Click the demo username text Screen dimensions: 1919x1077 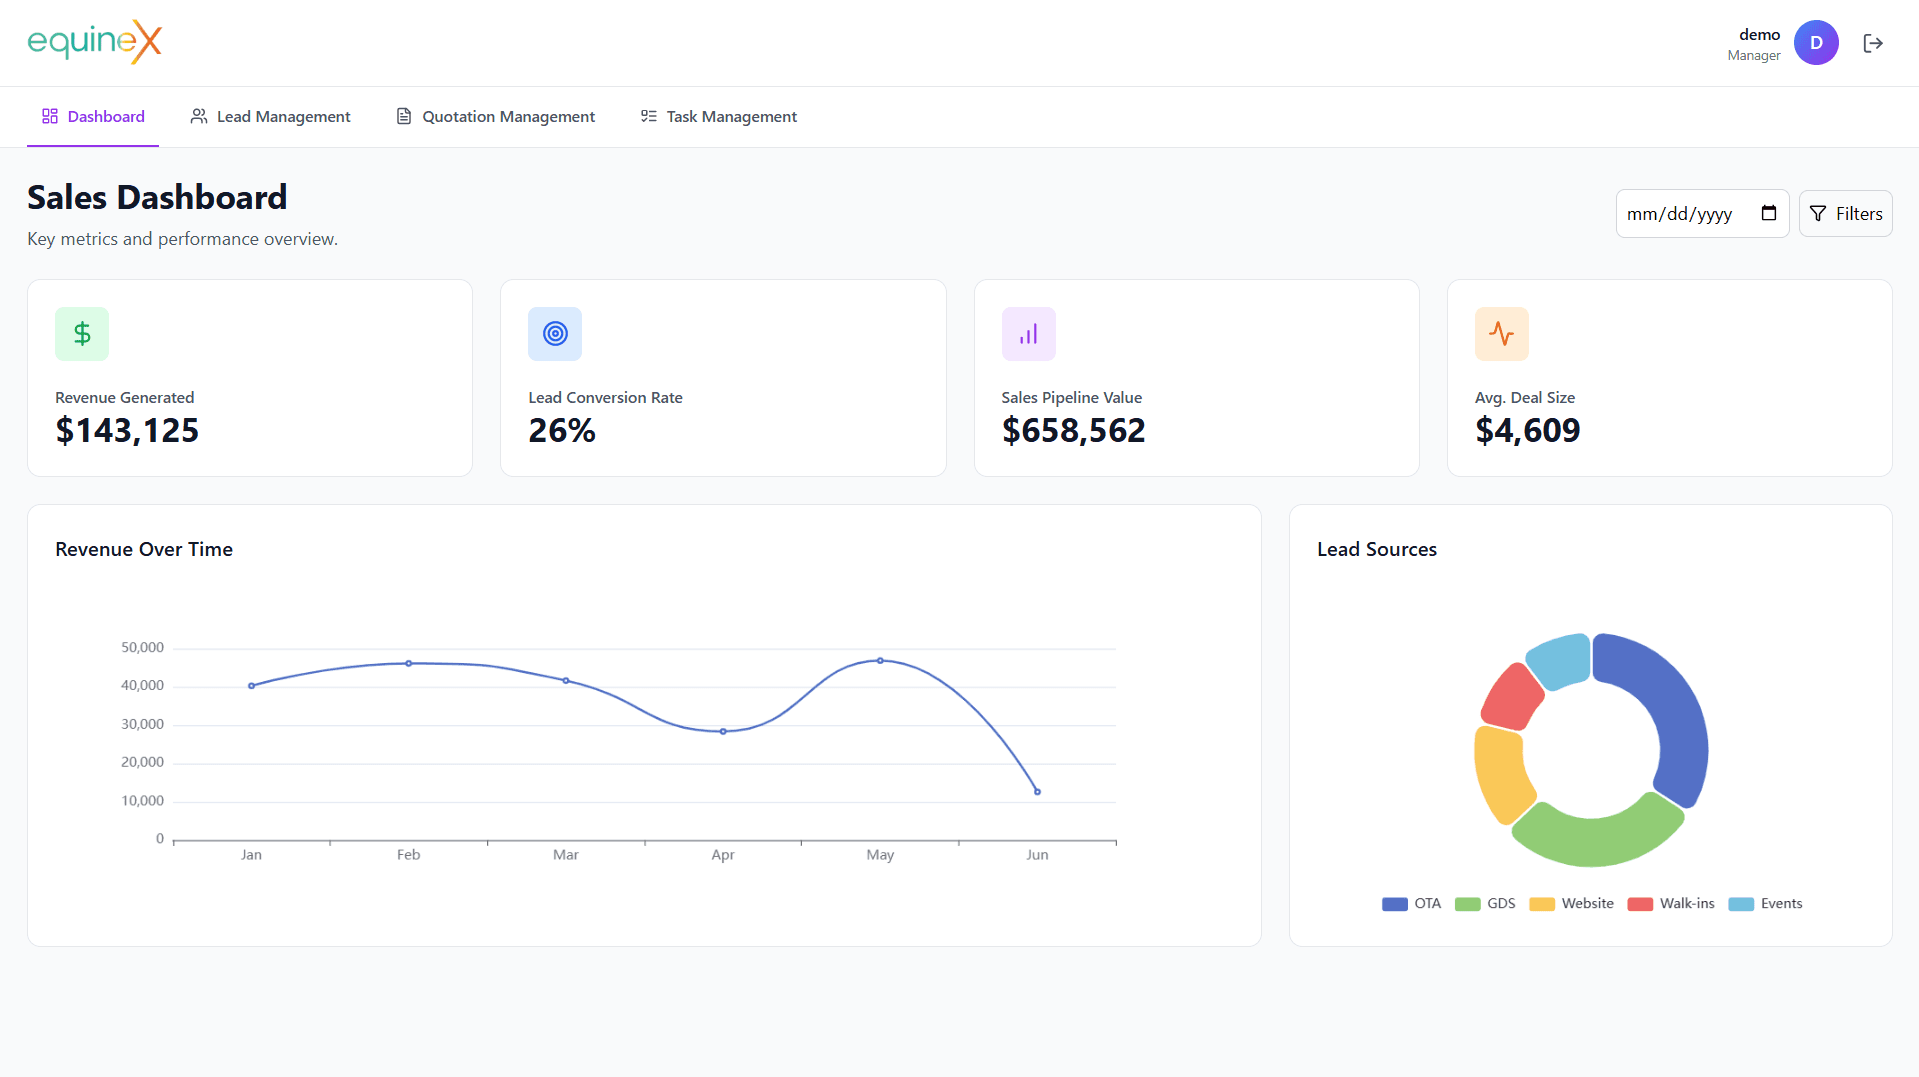[x=1759, y=34]
